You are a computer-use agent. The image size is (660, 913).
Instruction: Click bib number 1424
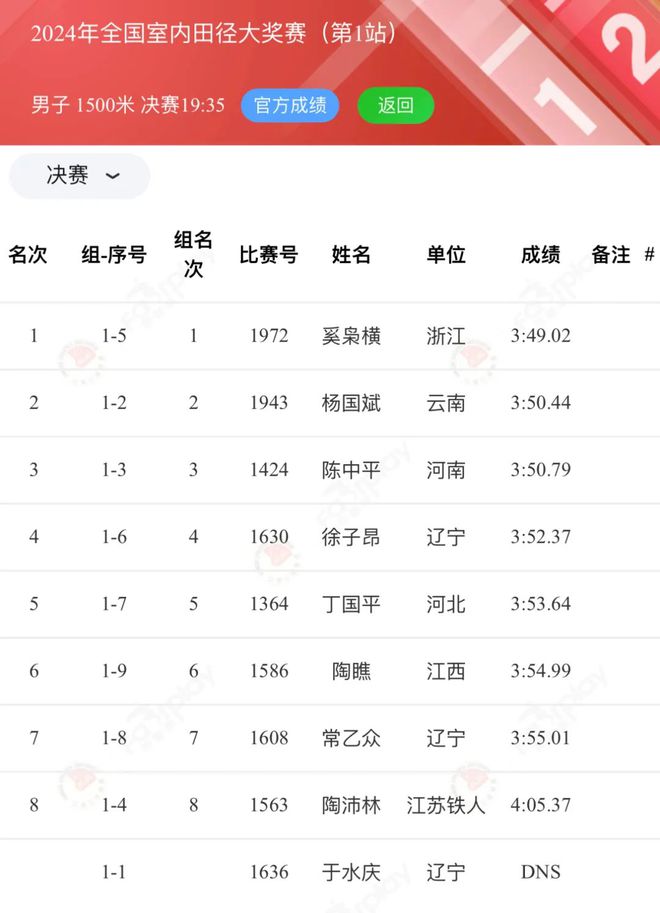click(x=269, y=470)
